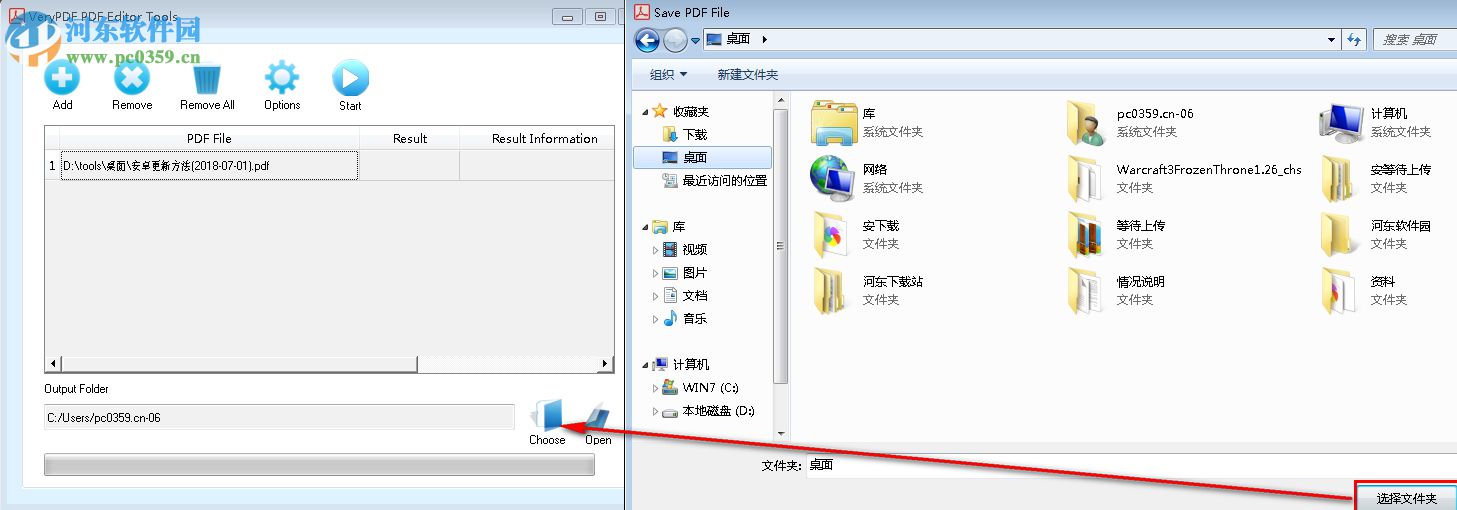Click the PDF File column header
Viewport: 1457px width, 510px height.
pos(209,139)
